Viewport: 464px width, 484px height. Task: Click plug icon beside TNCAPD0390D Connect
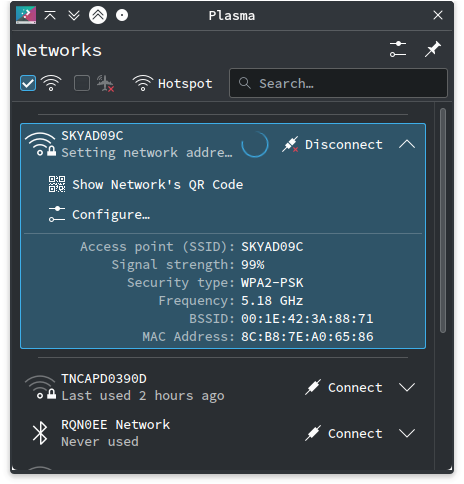click(x=313, y=387)
